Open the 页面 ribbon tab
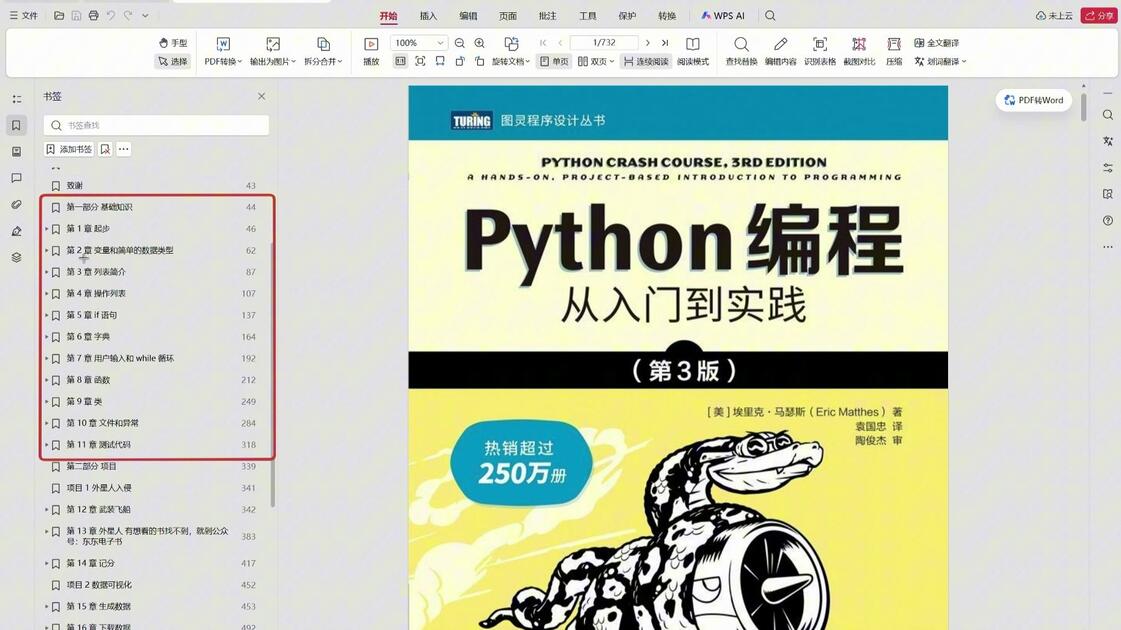The width and height of the screenshot is (1121, 630). click(508, 16)
